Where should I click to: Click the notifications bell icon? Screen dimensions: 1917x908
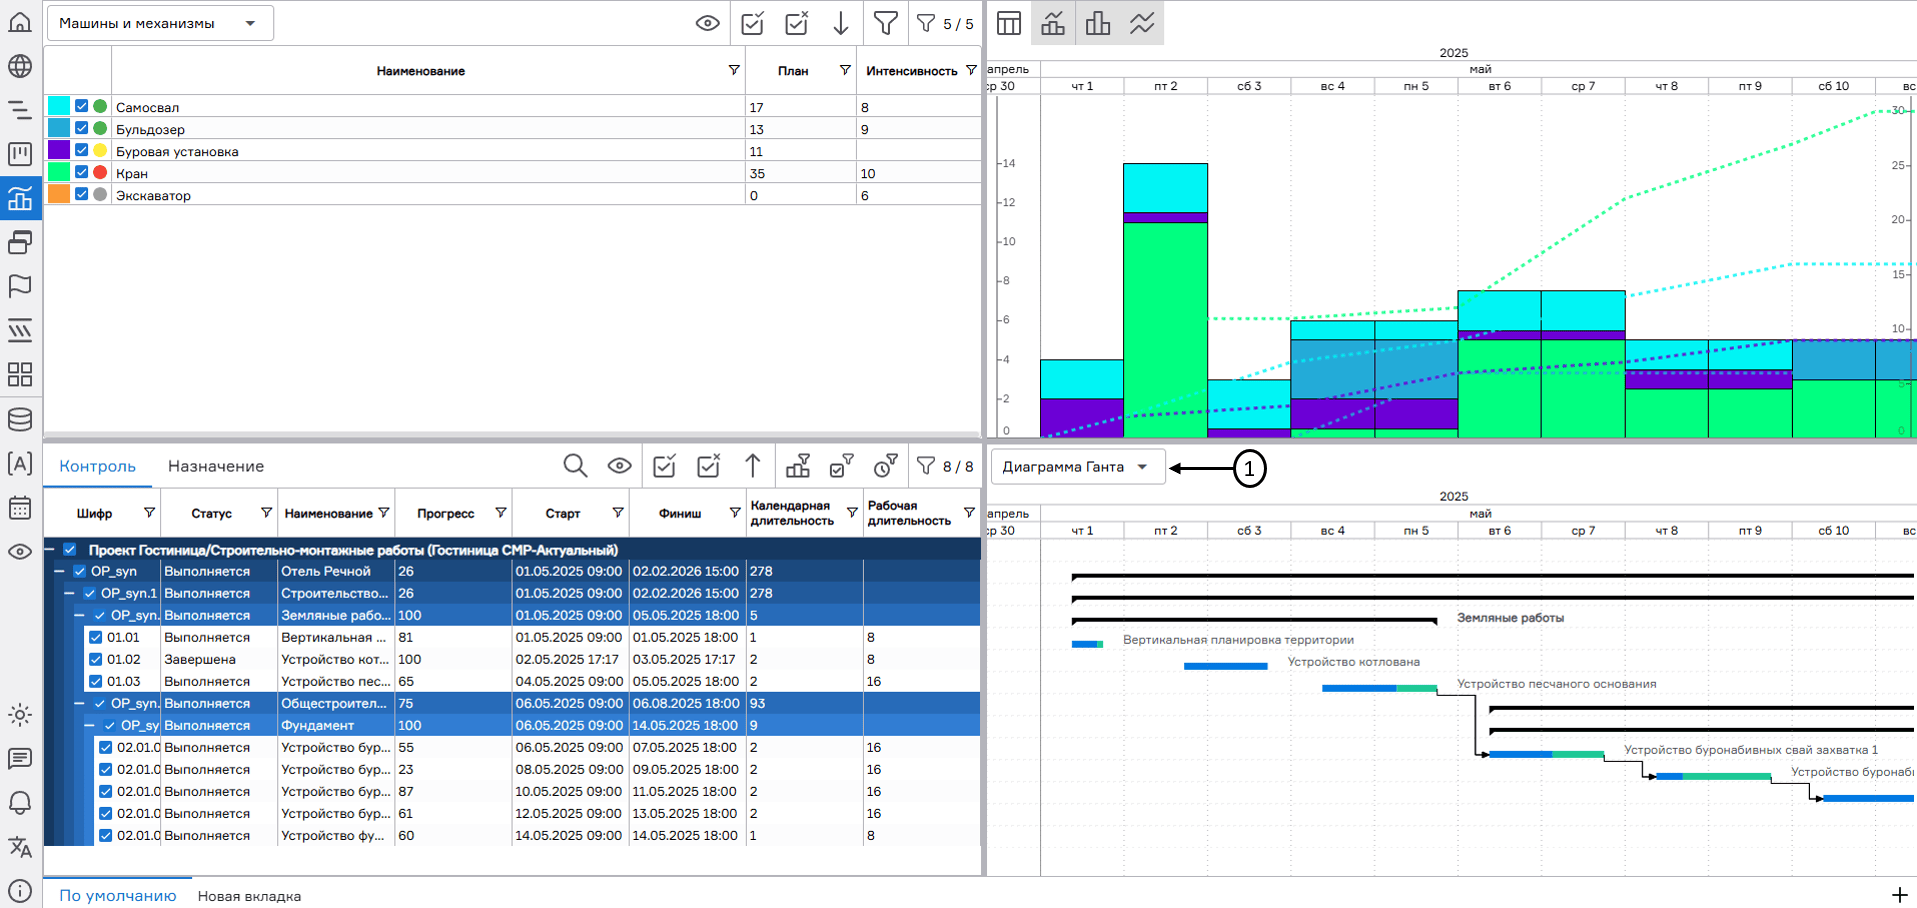(x=20, y=803)
